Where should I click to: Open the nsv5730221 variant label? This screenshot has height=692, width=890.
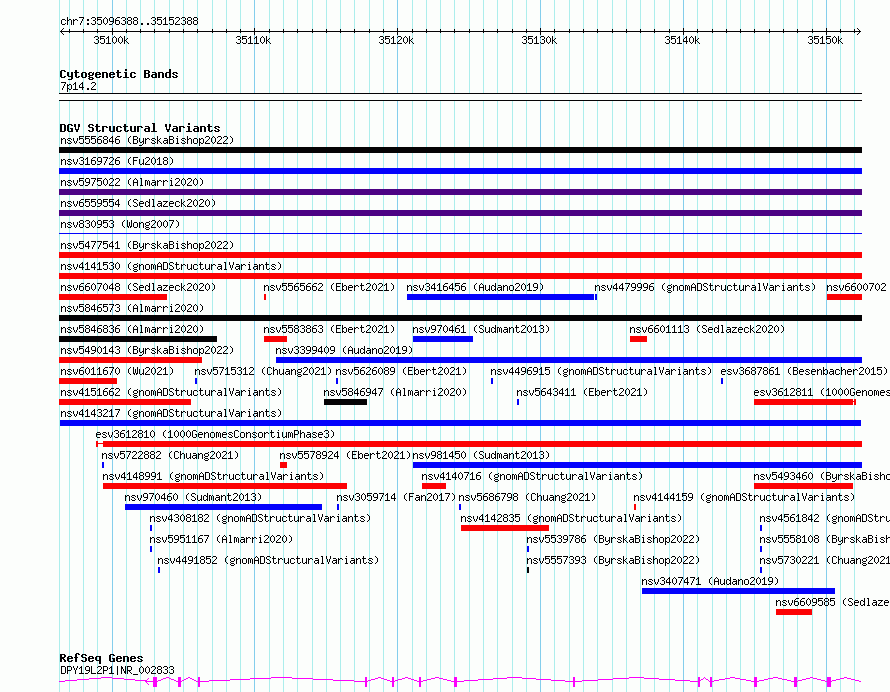click(824, 560)
